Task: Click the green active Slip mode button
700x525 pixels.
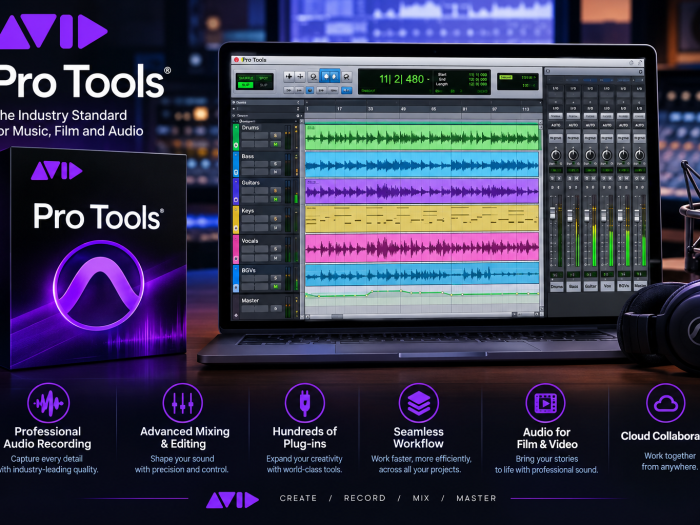Action: tap(246, 85)
